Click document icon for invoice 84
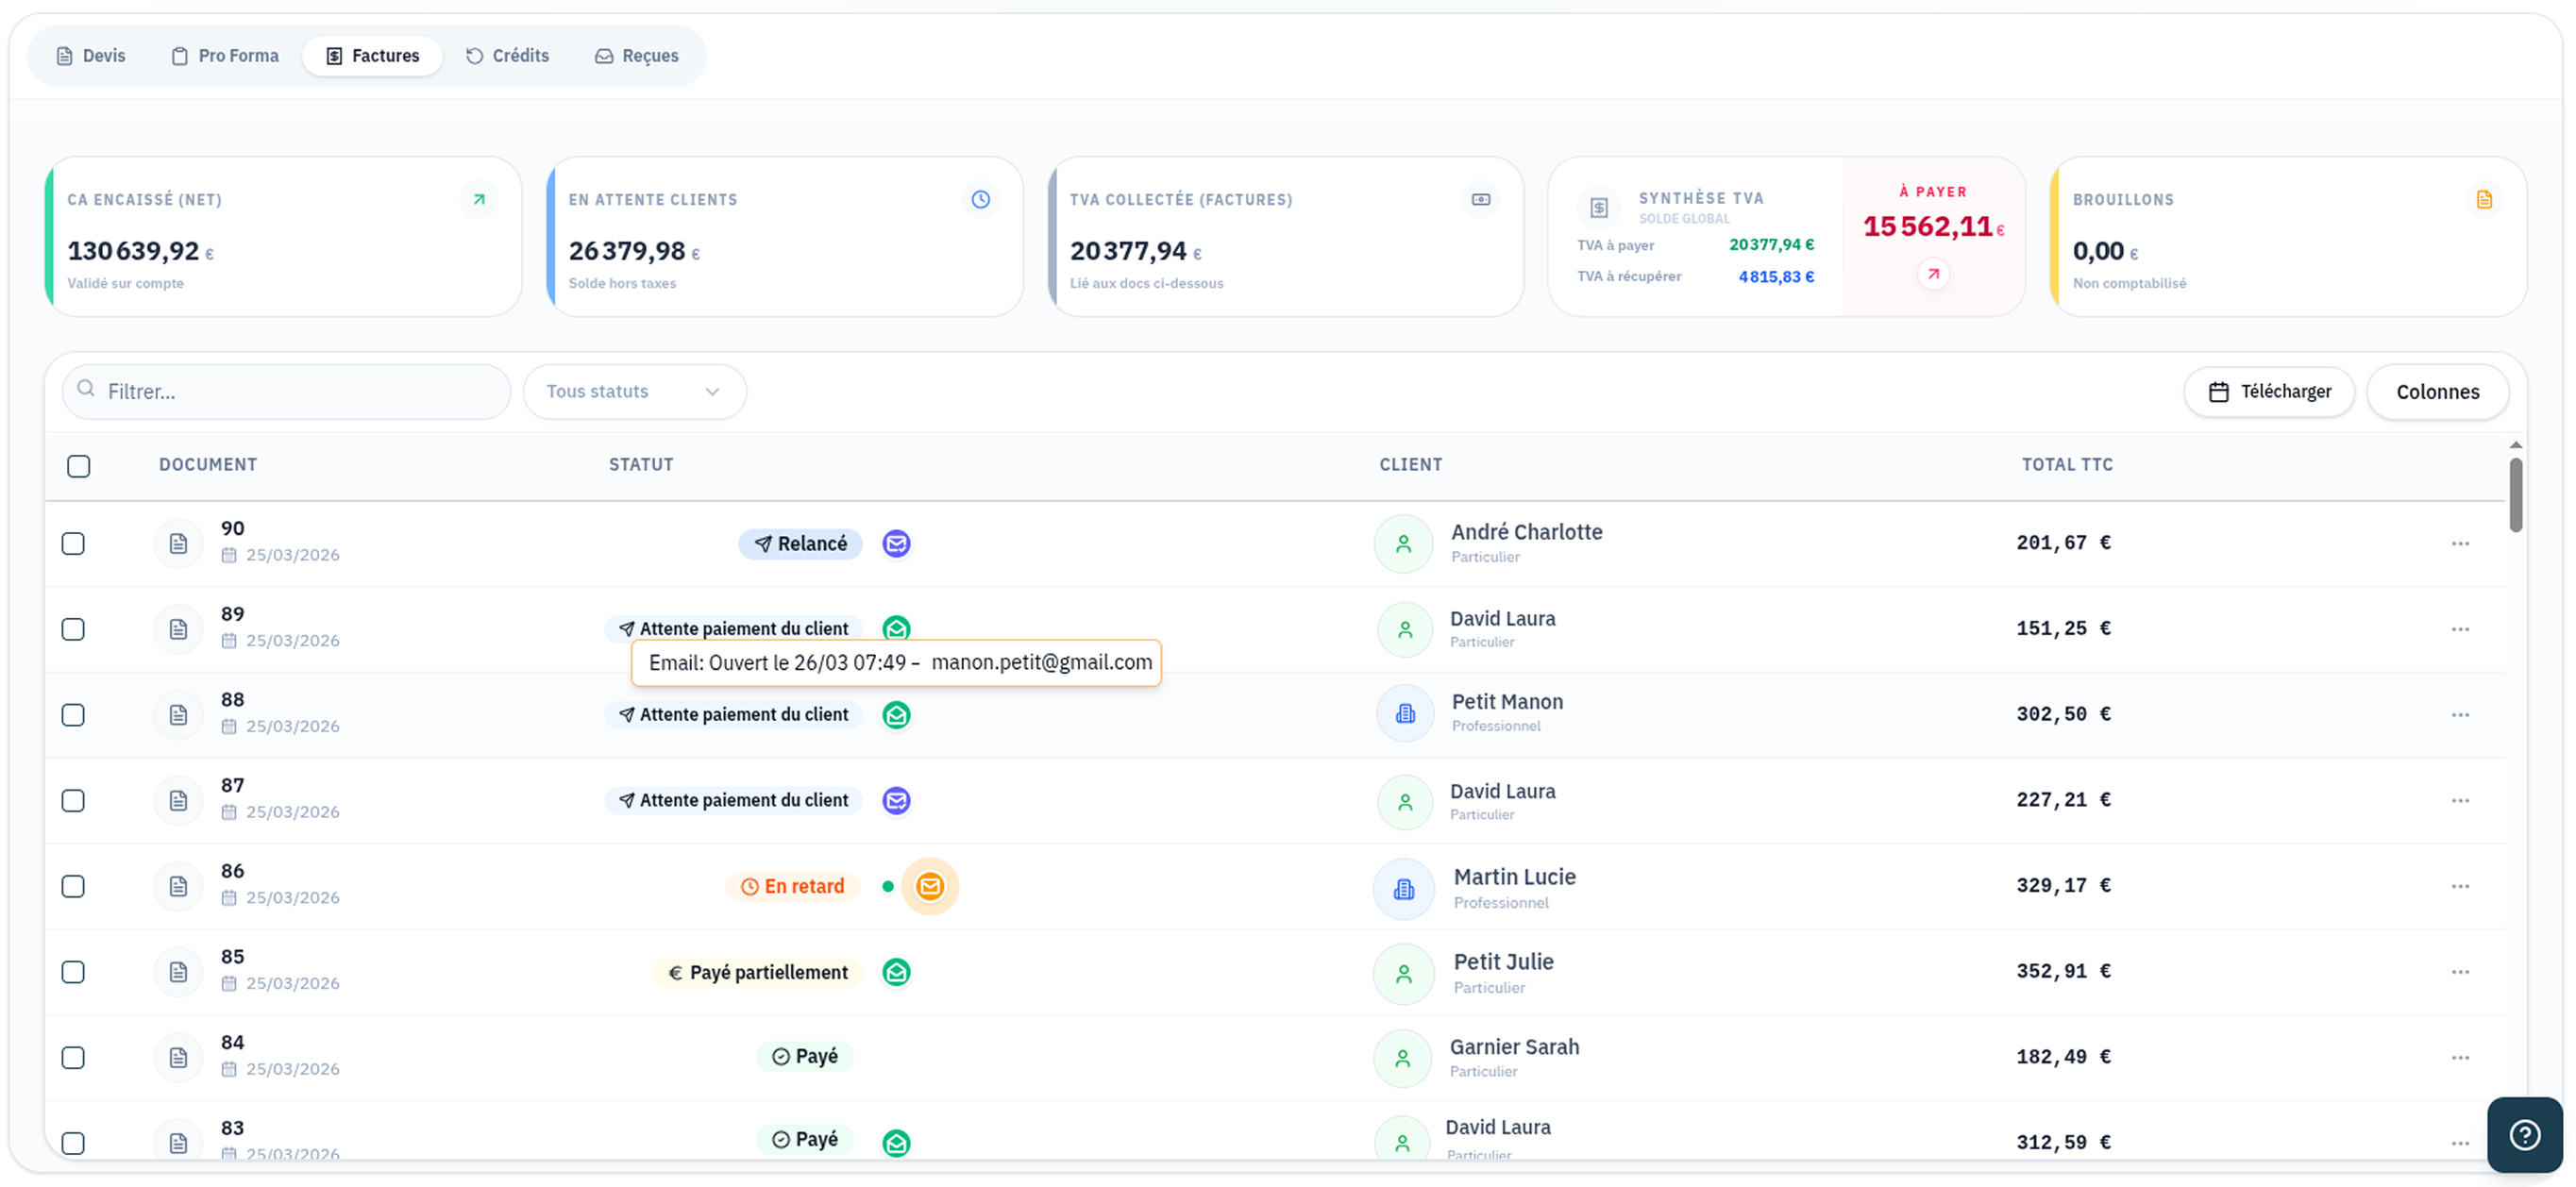This screenshot has height=1187, width=2576. tap(178, 1057)
